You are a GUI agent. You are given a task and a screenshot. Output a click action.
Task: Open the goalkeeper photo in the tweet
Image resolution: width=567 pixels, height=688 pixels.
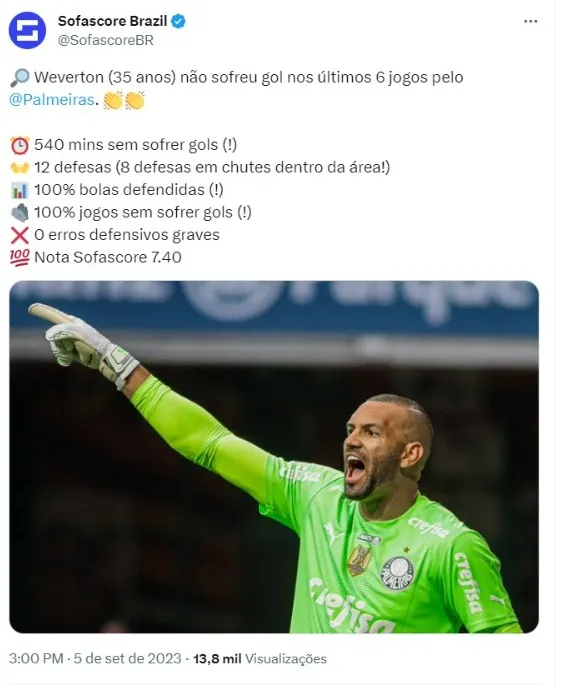coord(274,457)
